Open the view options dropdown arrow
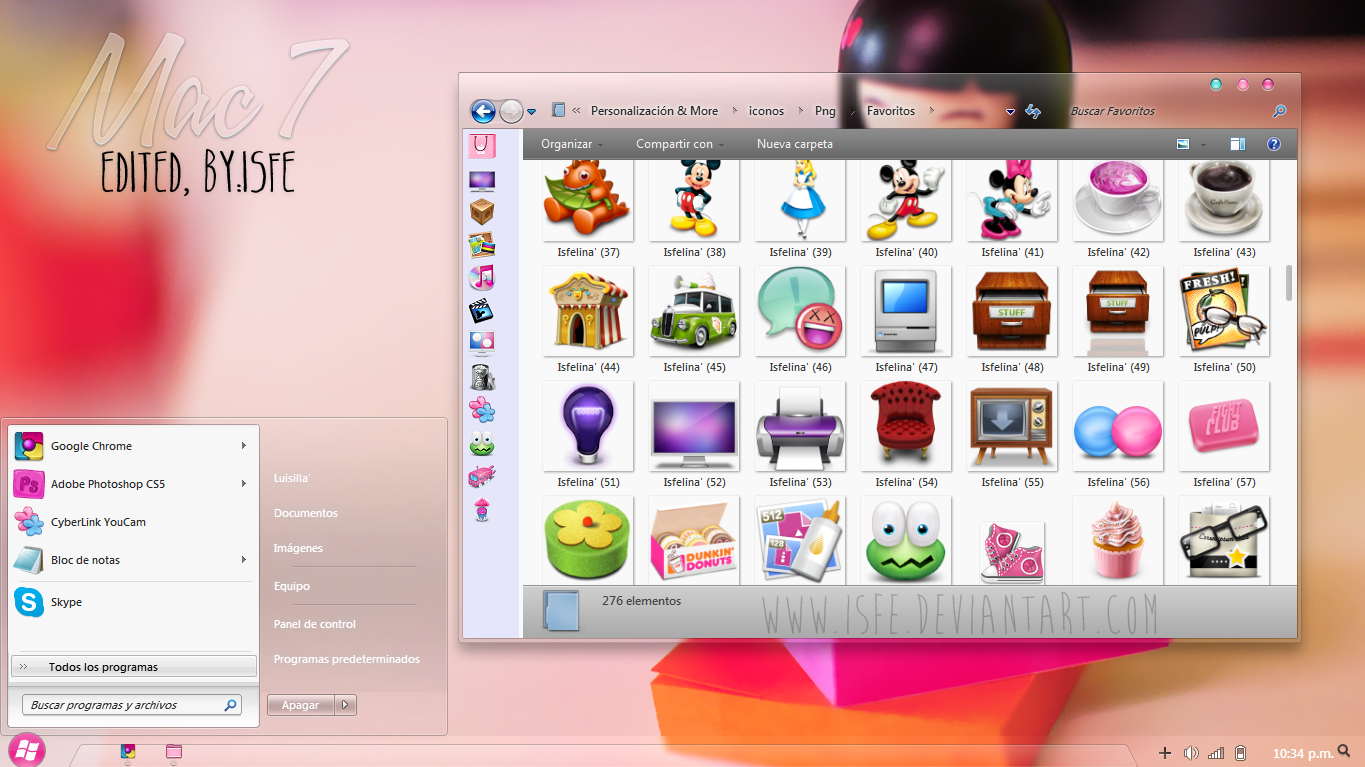This screenshot has width=1365, height=767. [1203, 145]
